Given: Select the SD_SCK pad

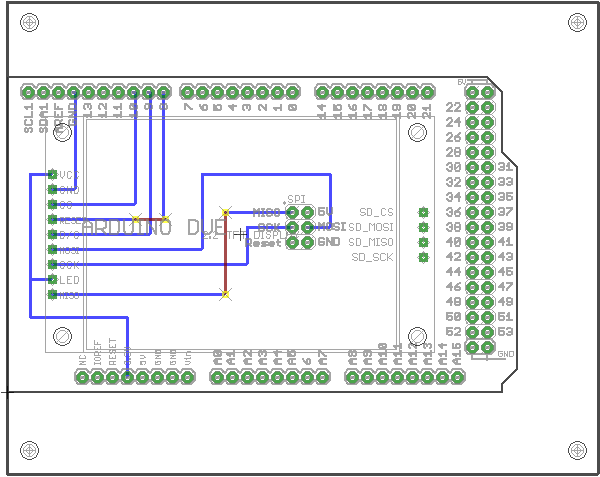Looking at the screenshot, I should pyautogui.click(x=423, y=257).
